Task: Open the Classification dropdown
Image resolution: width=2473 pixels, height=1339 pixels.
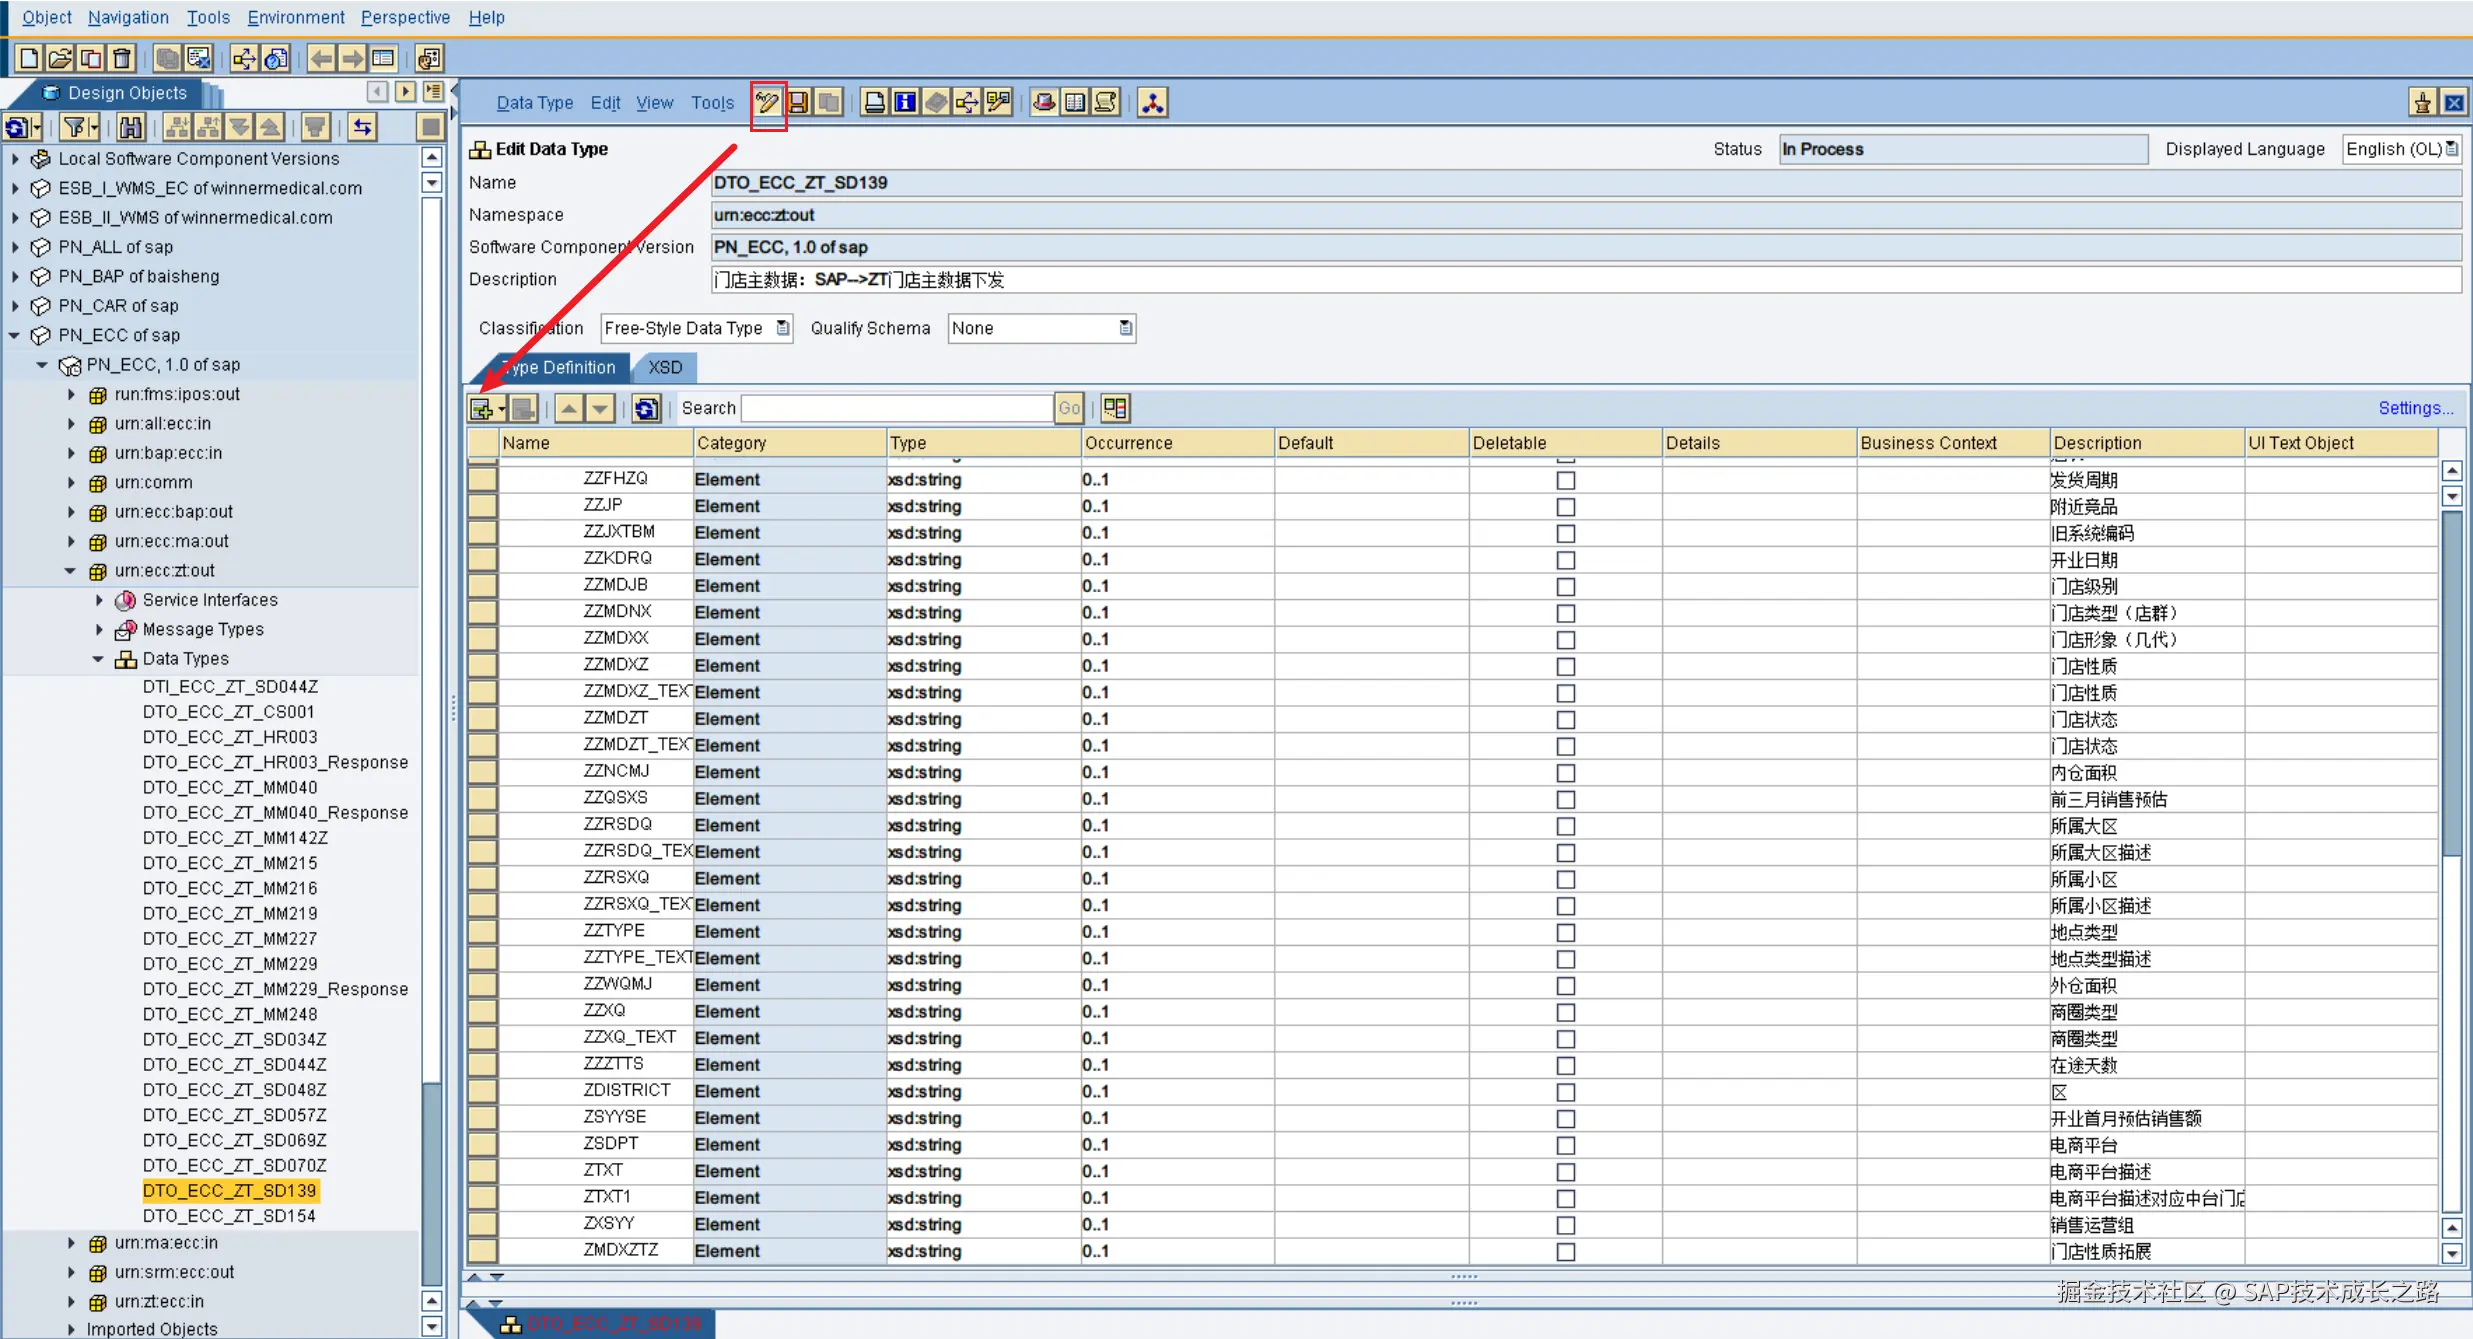Action: [782, 328]
